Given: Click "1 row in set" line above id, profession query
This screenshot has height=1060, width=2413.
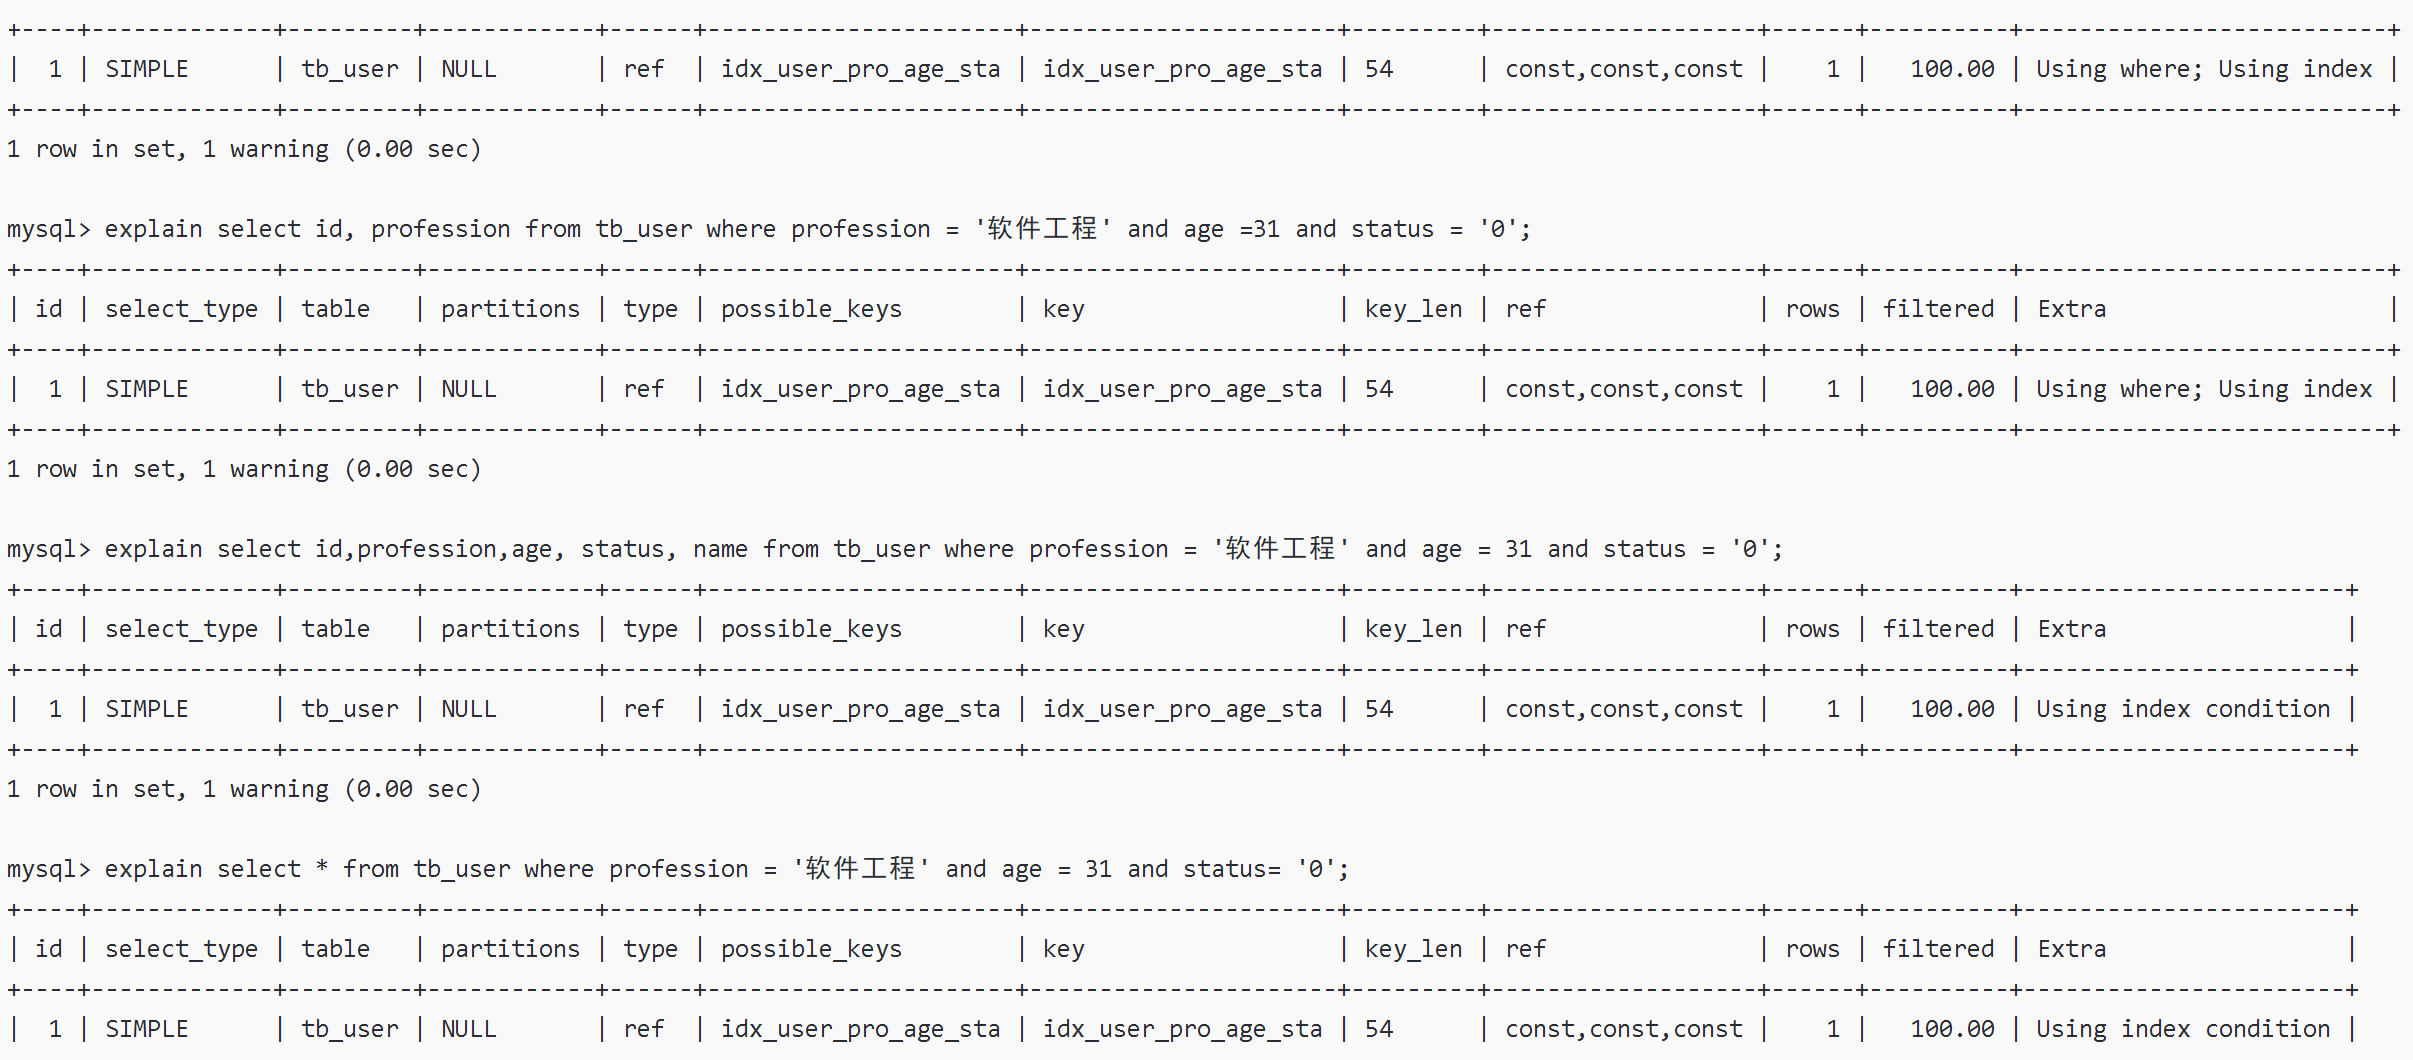Looking at the screenshot, I should tap(243, 149).
